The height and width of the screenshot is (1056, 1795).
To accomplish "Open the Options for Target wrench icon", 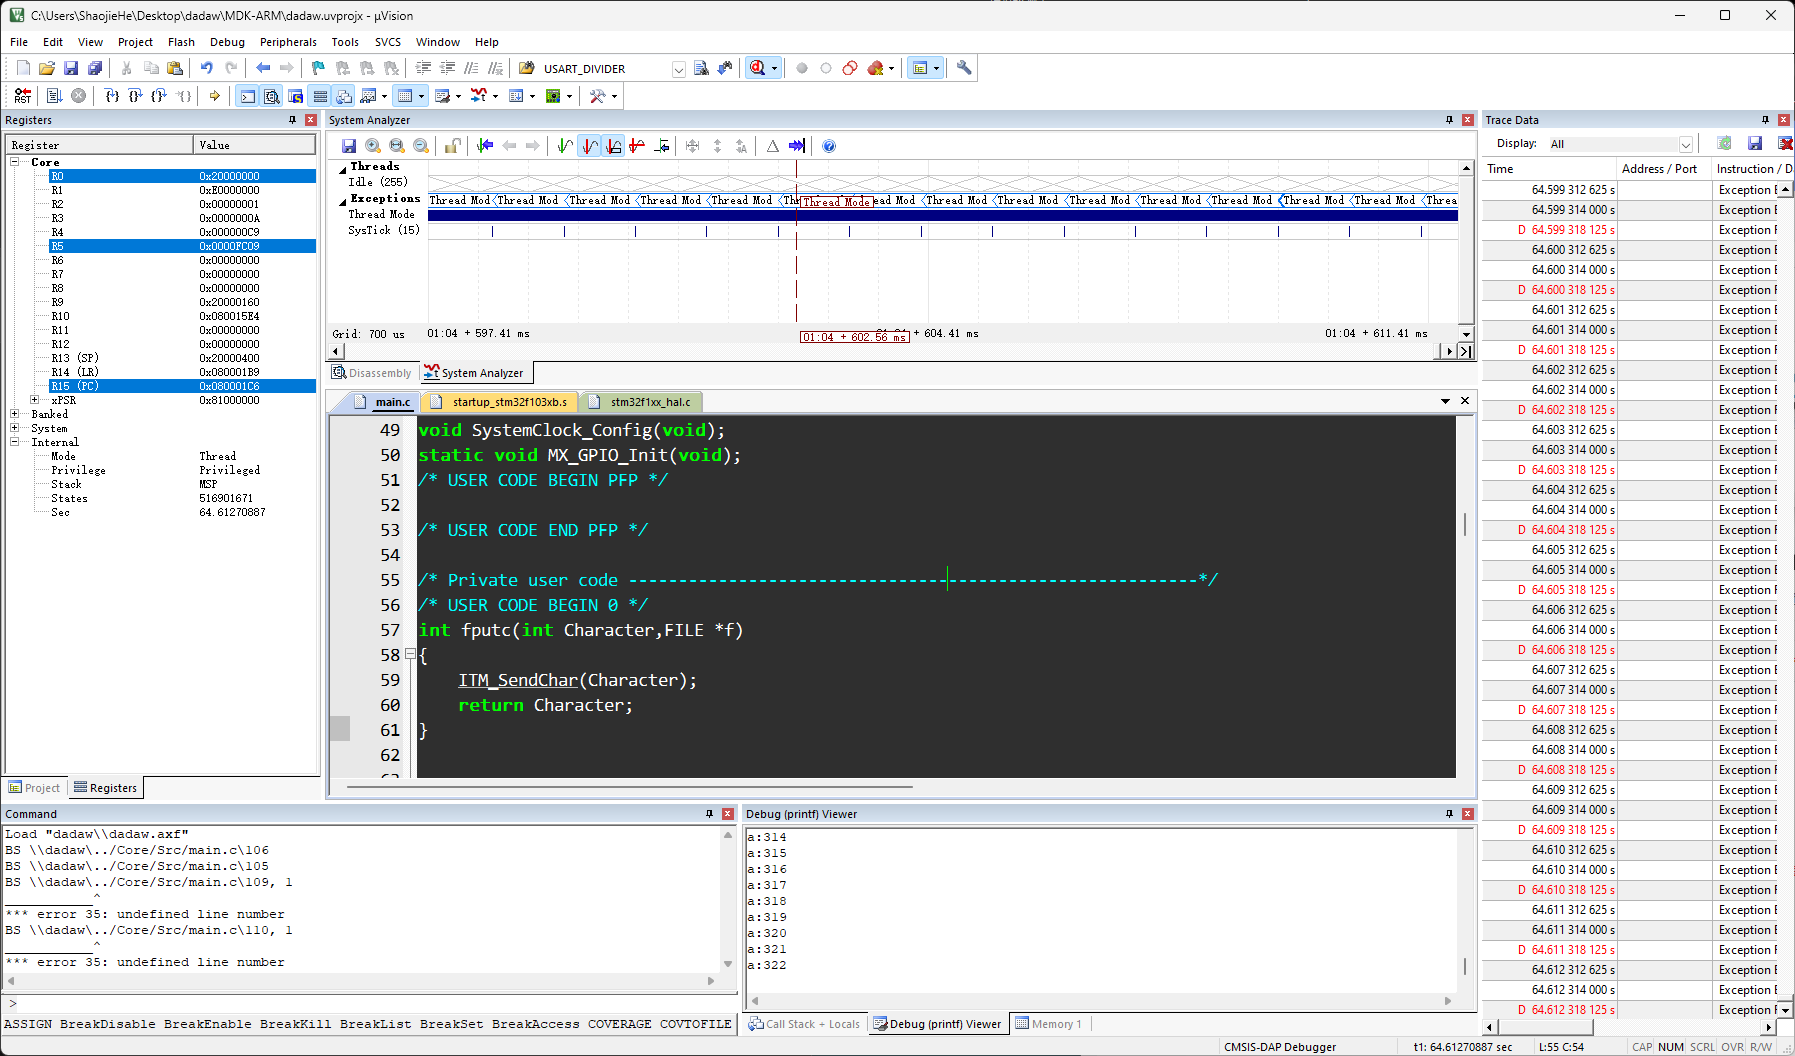I will (964, 68).
